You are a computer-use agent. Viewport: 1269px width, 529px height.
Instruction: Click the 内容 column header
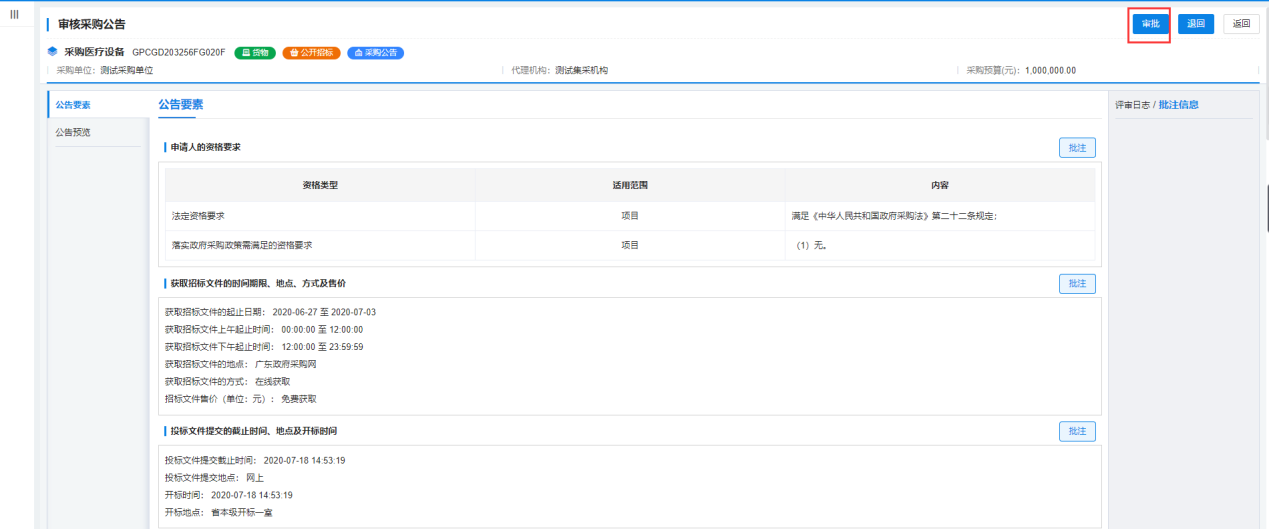(x=939, y=186)
